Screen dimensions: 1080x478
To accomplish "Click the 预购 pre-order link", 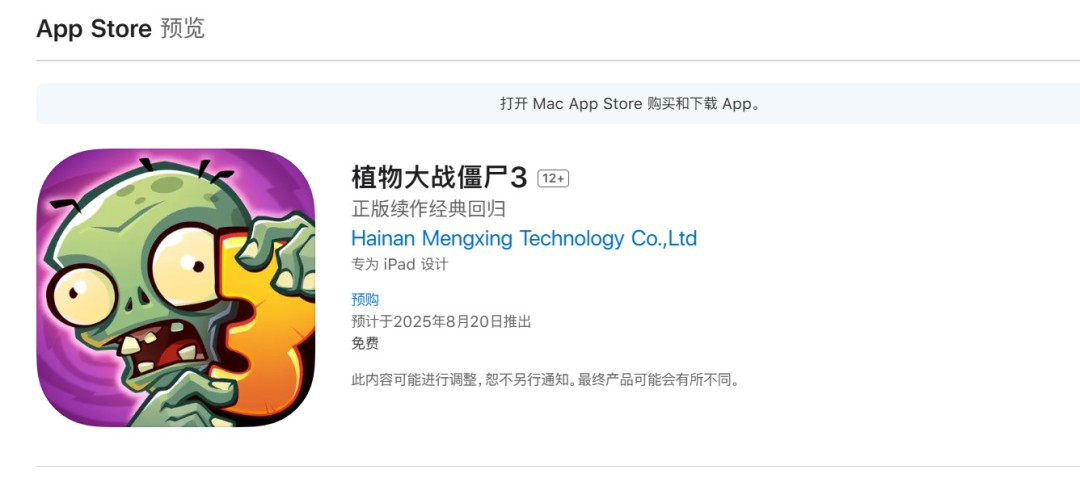I will pos(365,299).
